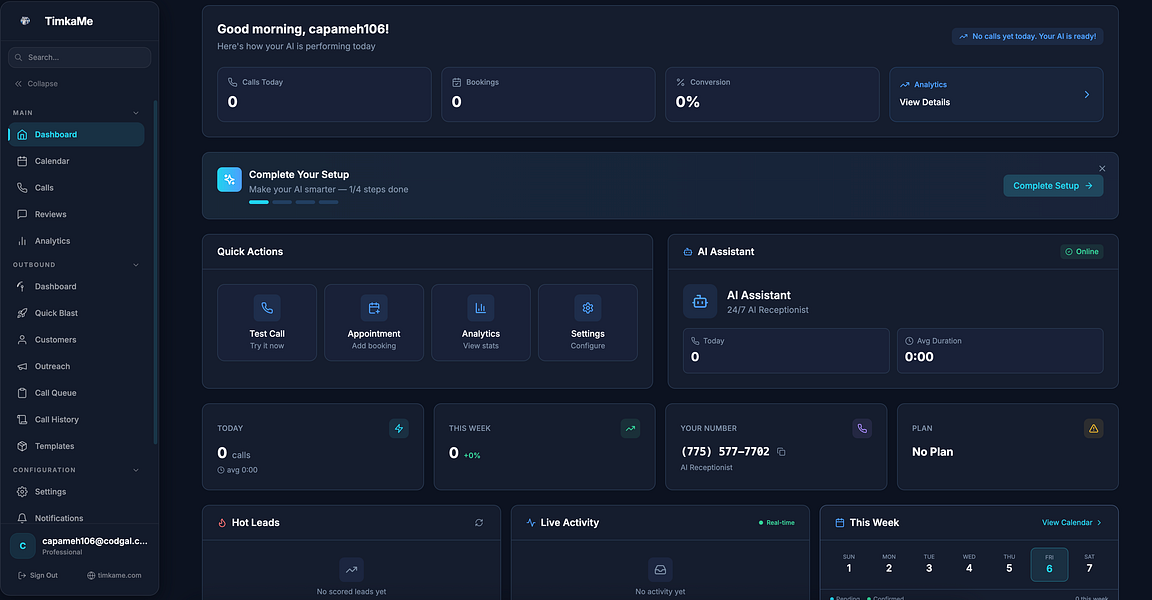1152x600 pixels.
Task: Click the AI Assistant robot avatar icon
Action: [x=700, y=302]
